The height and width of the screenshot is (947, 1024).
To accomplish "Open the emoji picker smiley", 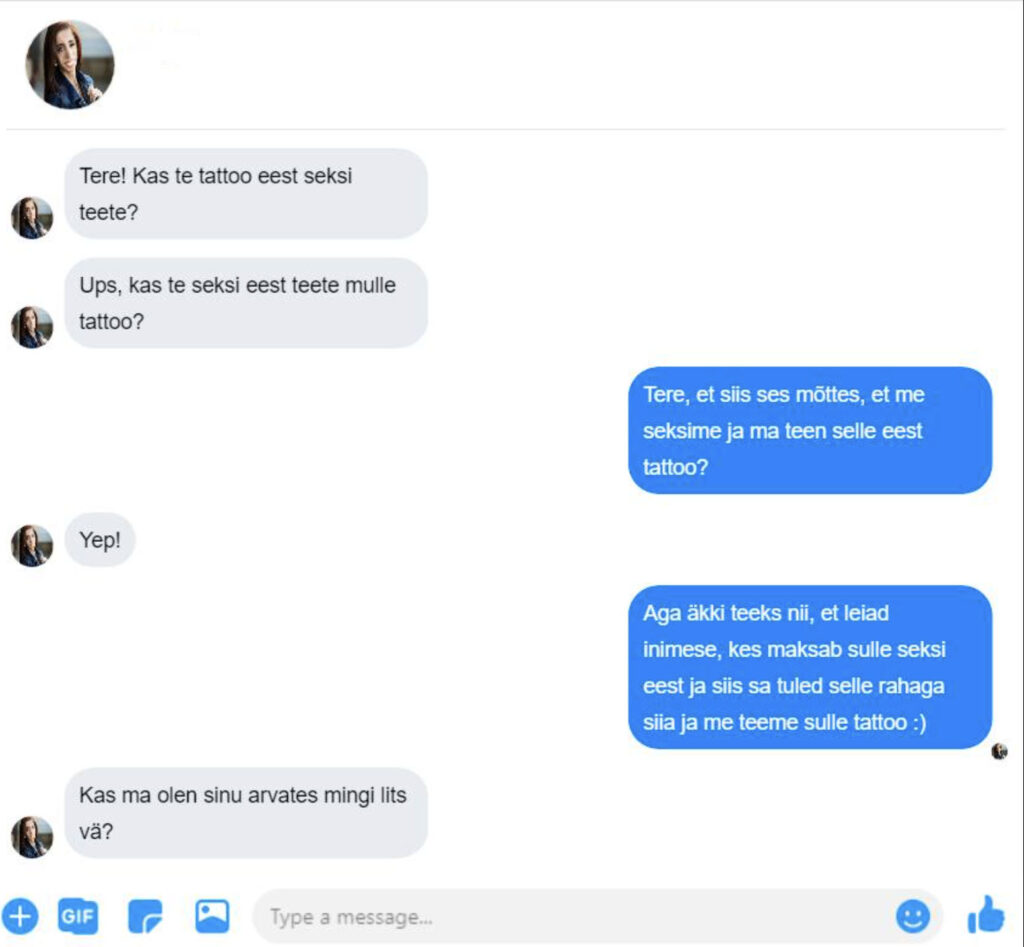I will click(912, 916).
